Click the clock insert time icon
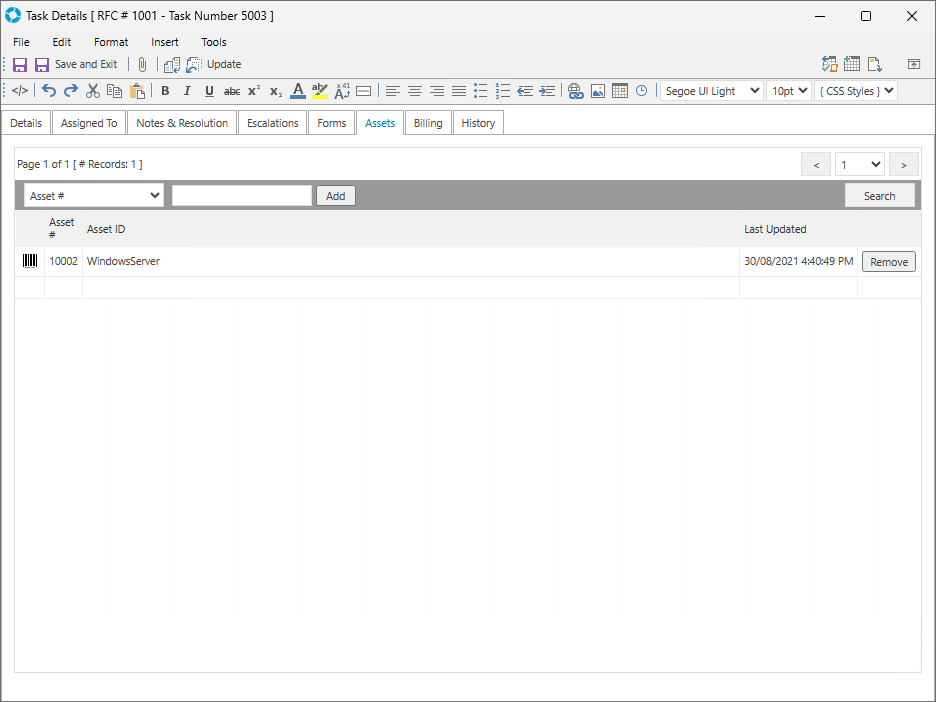936x702 pixels. pos(641,91)
